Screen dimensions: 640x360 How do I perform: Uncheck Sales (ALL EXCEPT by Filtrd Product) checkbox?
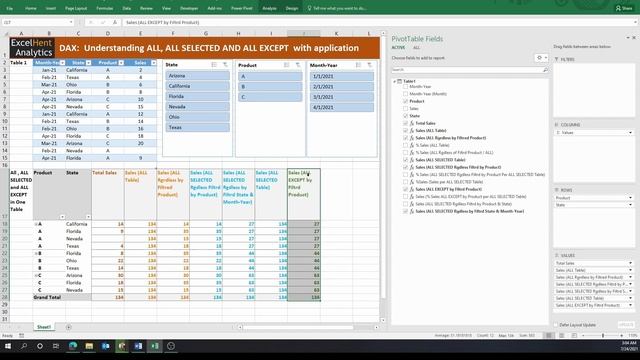click(x=405, y=189)
